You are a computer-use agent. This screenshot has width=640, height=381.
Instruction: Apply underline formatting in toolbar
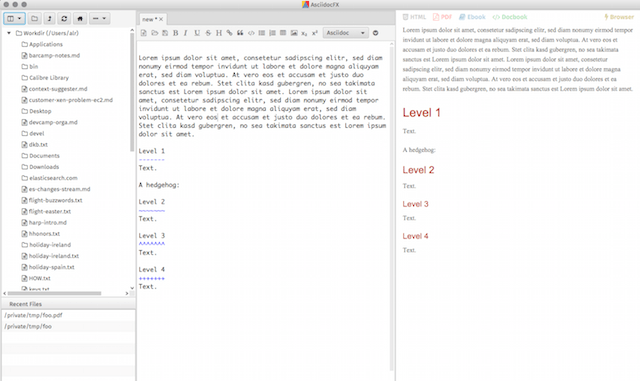point(197,33)
